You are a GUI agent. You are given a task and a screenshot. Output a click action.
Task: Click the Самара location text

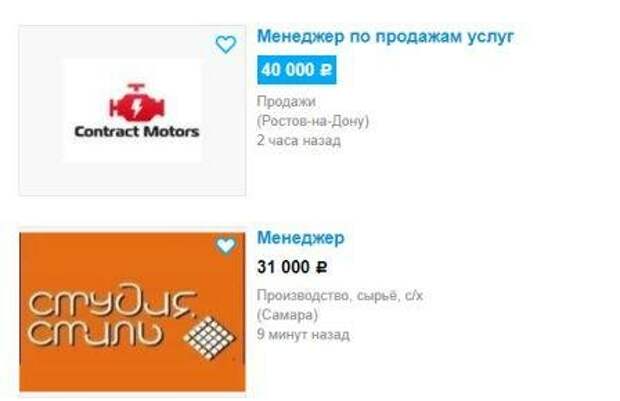[287, 315]
